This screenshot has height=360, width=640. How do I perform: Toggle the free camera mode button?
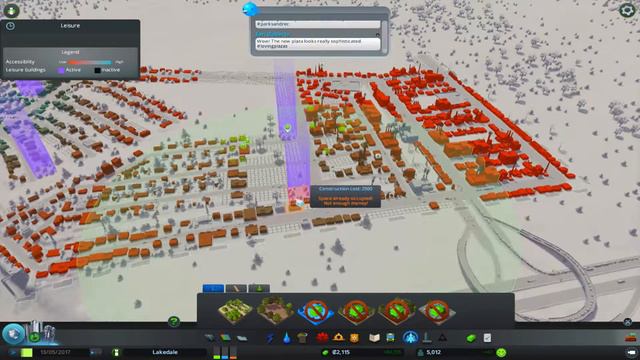click(x=631, y=352)
